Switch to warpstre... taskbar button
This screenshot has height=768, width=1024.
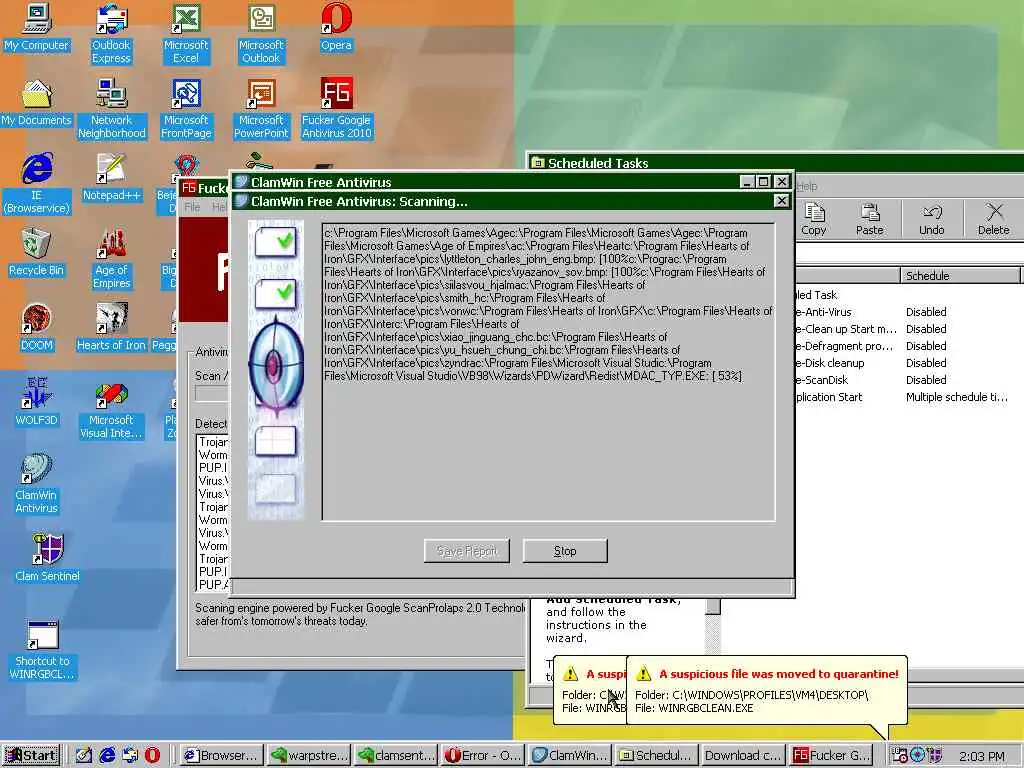310,756
